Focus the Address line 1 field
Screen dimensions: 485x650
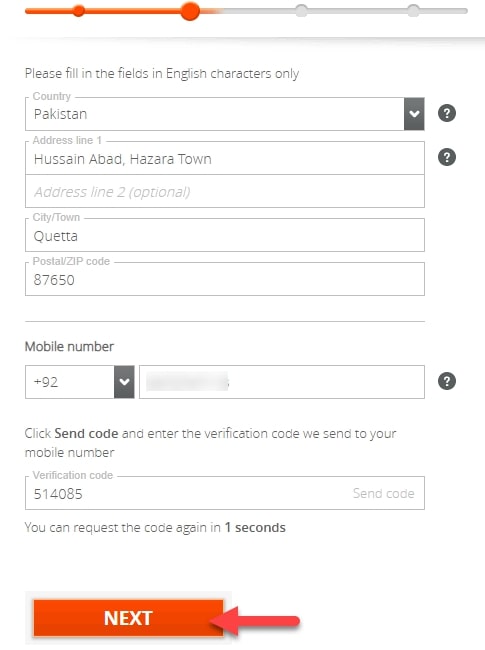pyautogui.click(x=225, y=158)
